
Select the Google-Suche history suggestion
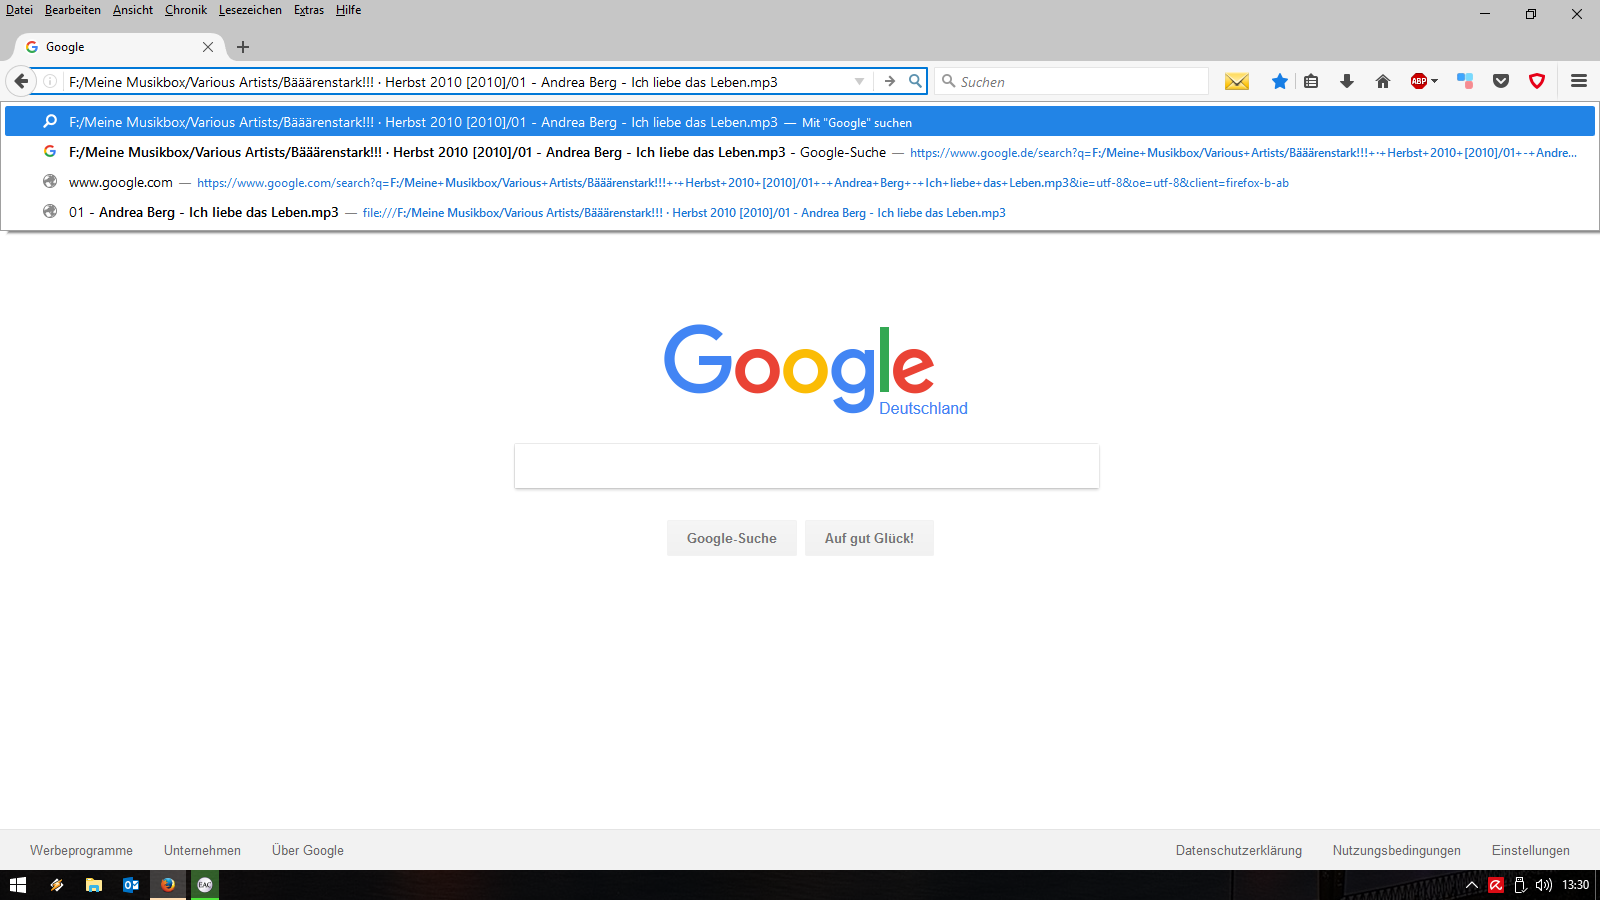pos(800,152)
